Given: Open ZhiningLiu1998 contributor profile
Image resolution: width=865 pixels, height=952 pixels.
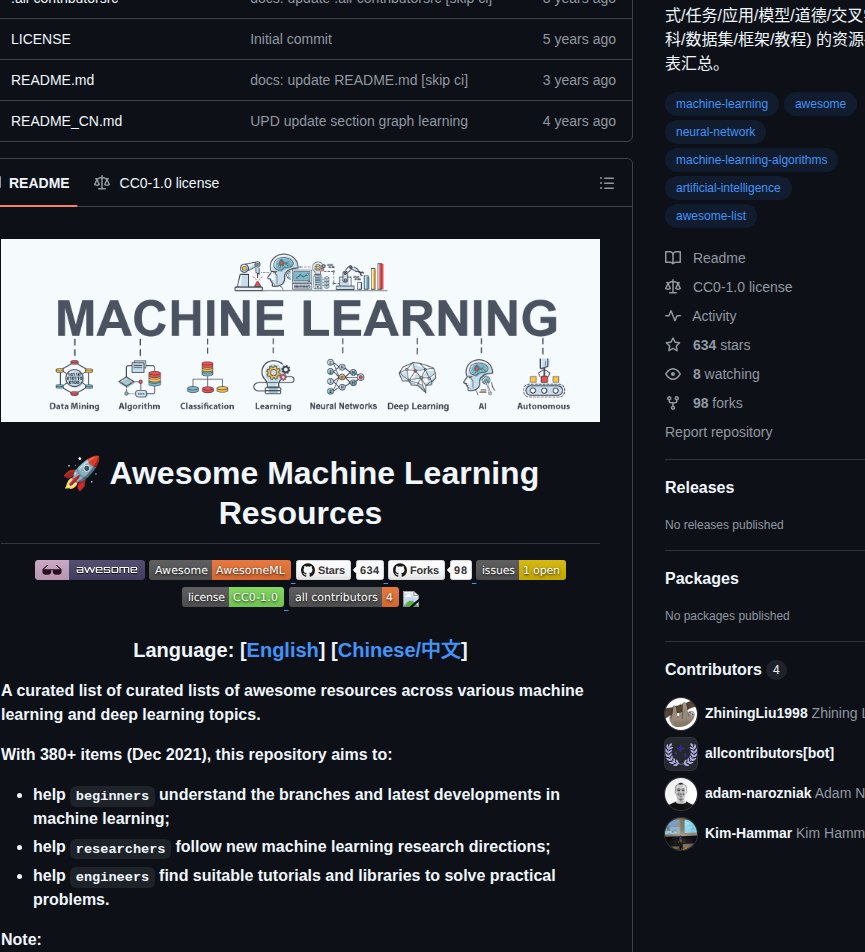Looking at the screenshot, I should pyautogui.click(x=756, y=713).
